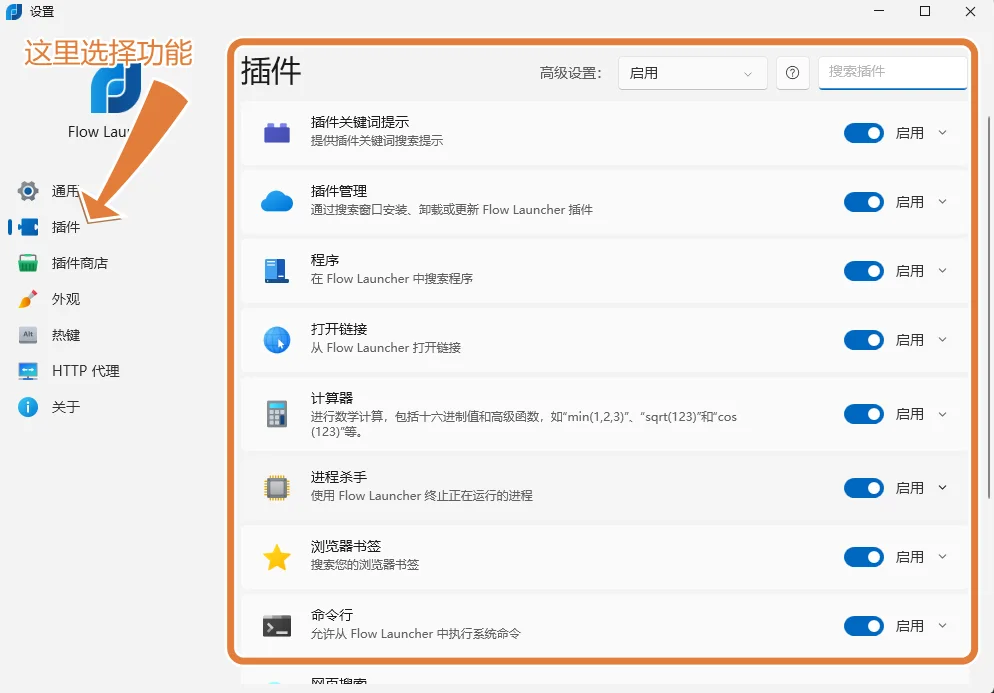
Task: Click the cloud icon for 插件管理
Action: point(277,201)
